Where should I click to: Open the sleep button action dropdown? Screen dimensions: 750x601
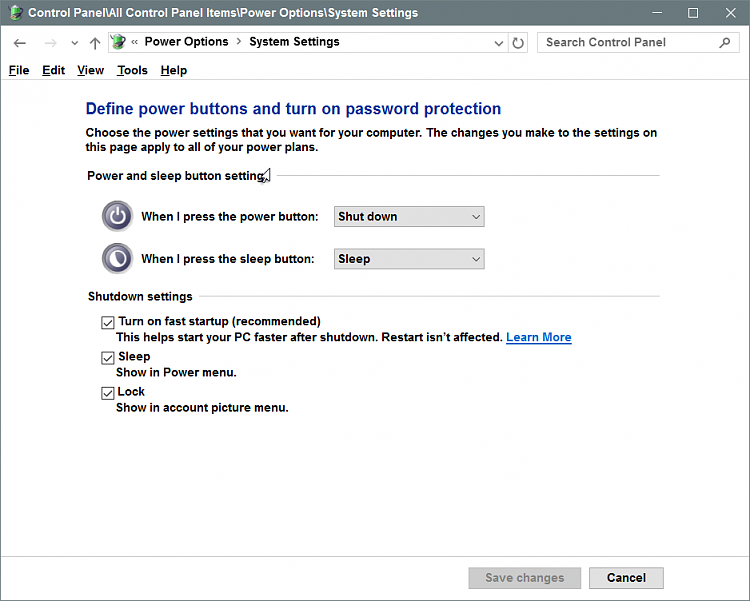409,259
